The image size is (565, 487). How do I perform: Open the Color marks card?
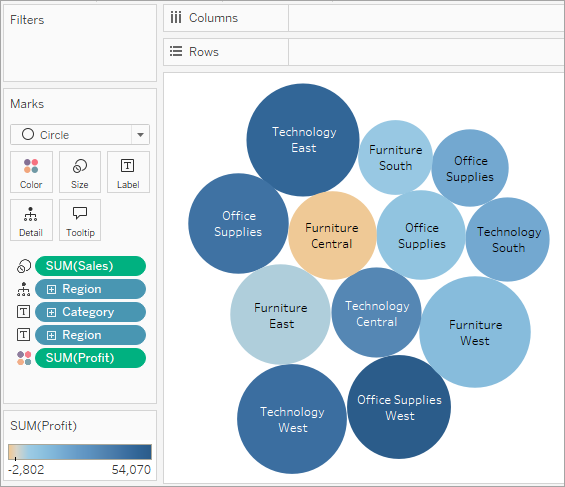pyautogui.click(x=31, y=172)
